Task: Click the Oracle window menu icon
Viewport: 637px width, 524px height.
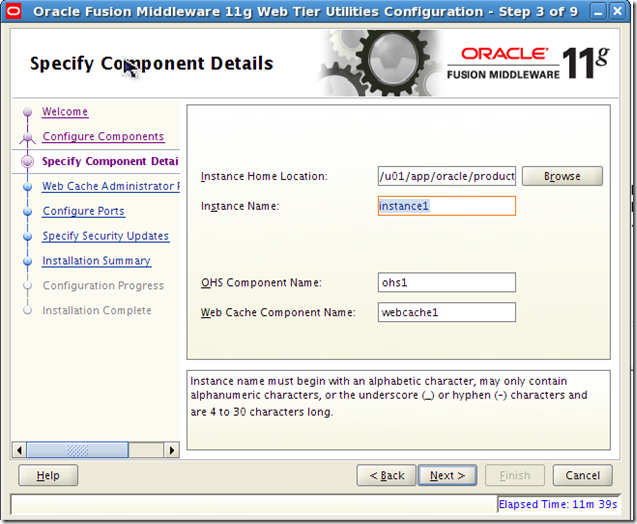Action: coord(13,11)
